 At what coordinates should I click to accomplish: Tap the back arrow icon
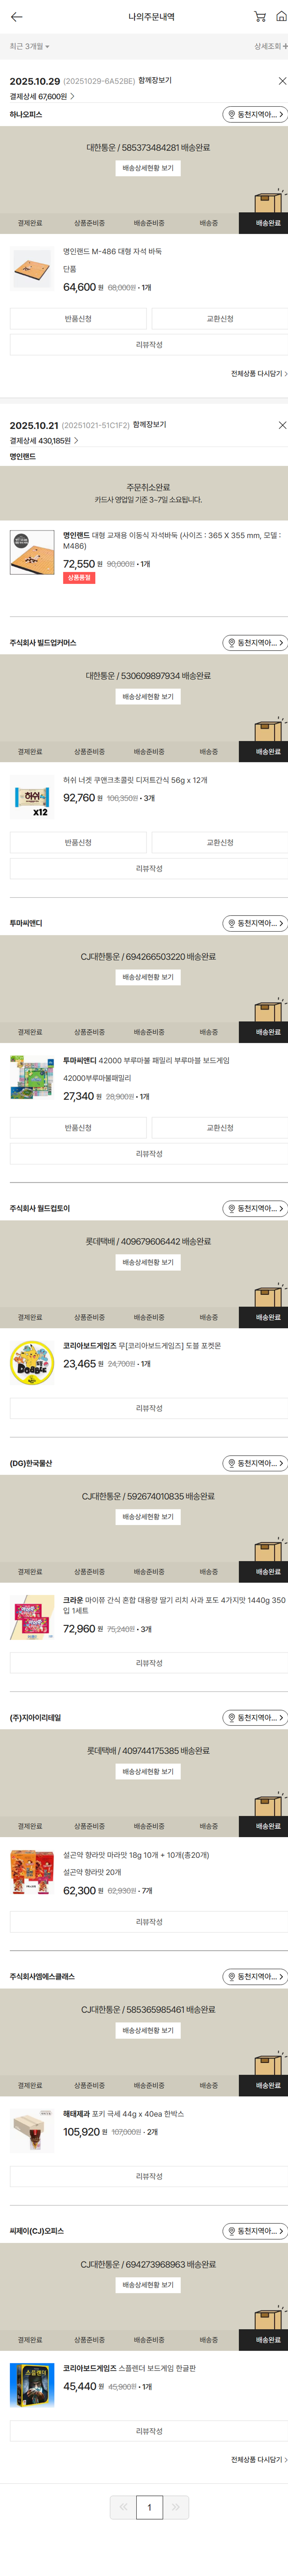(16, 17)
